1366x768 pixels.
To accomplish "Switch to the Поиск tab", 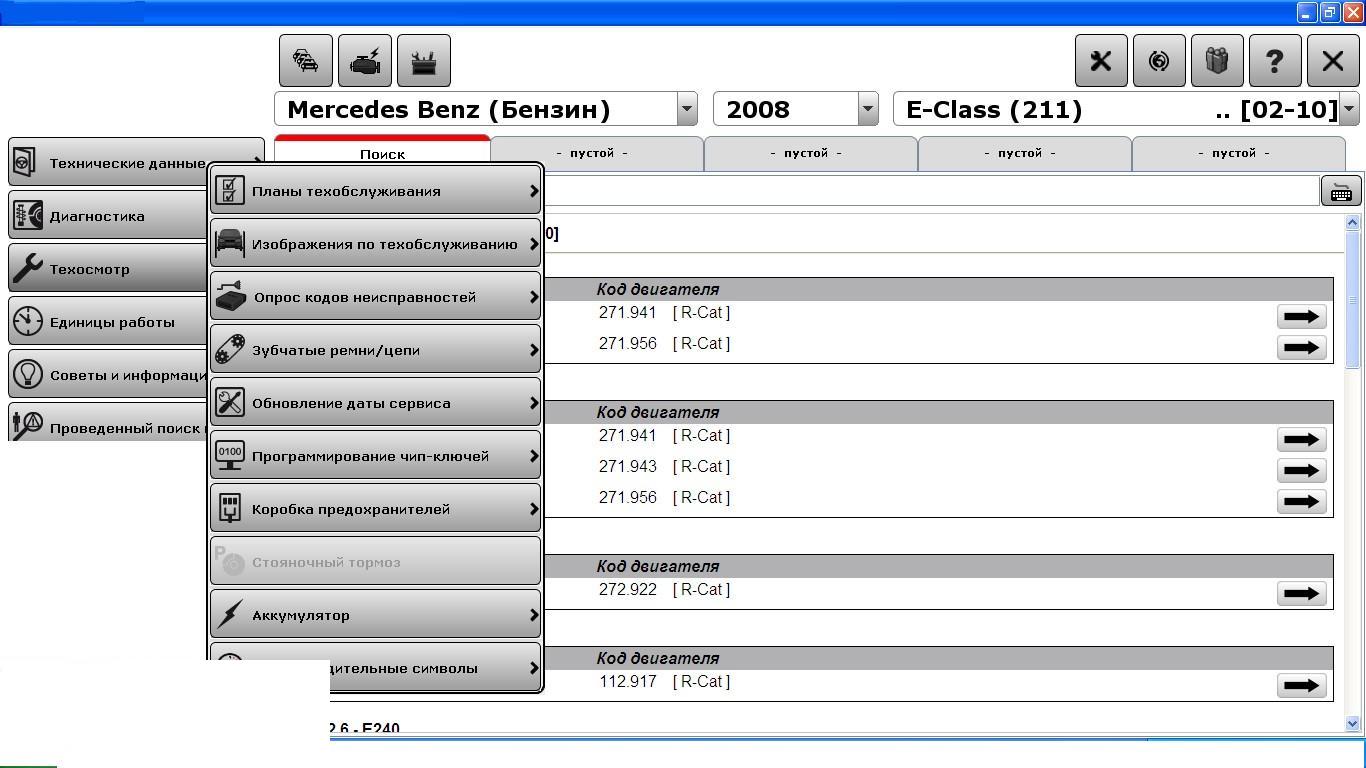I will pyautogui.click(x=382, y=153).
